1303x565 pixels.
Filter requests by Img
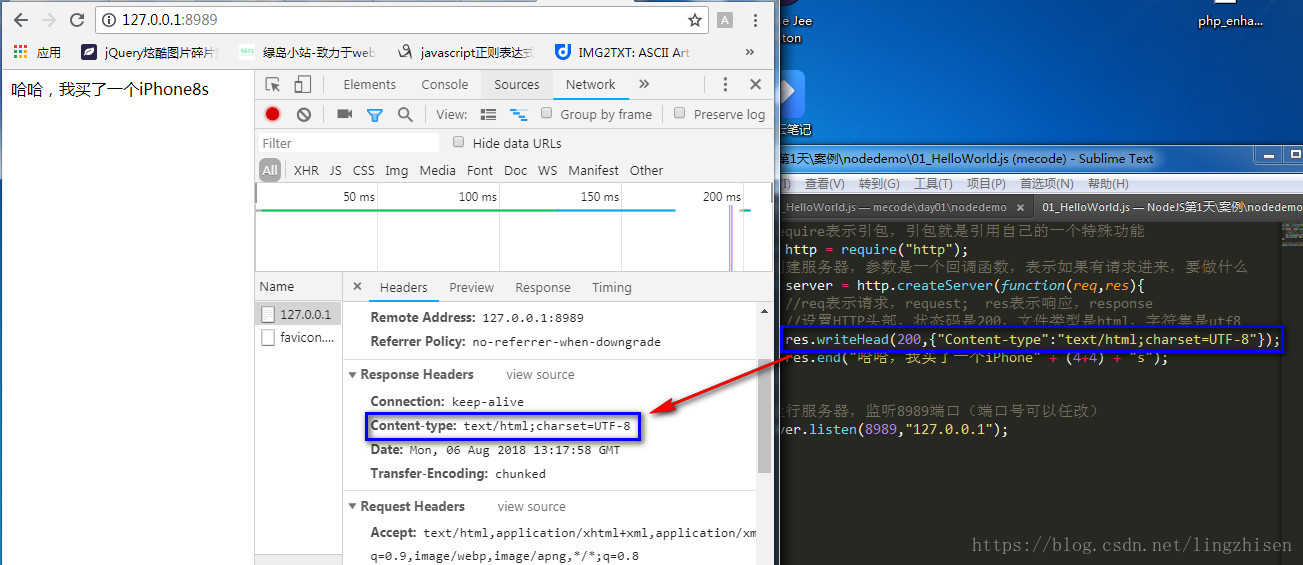tap(397, 170)
